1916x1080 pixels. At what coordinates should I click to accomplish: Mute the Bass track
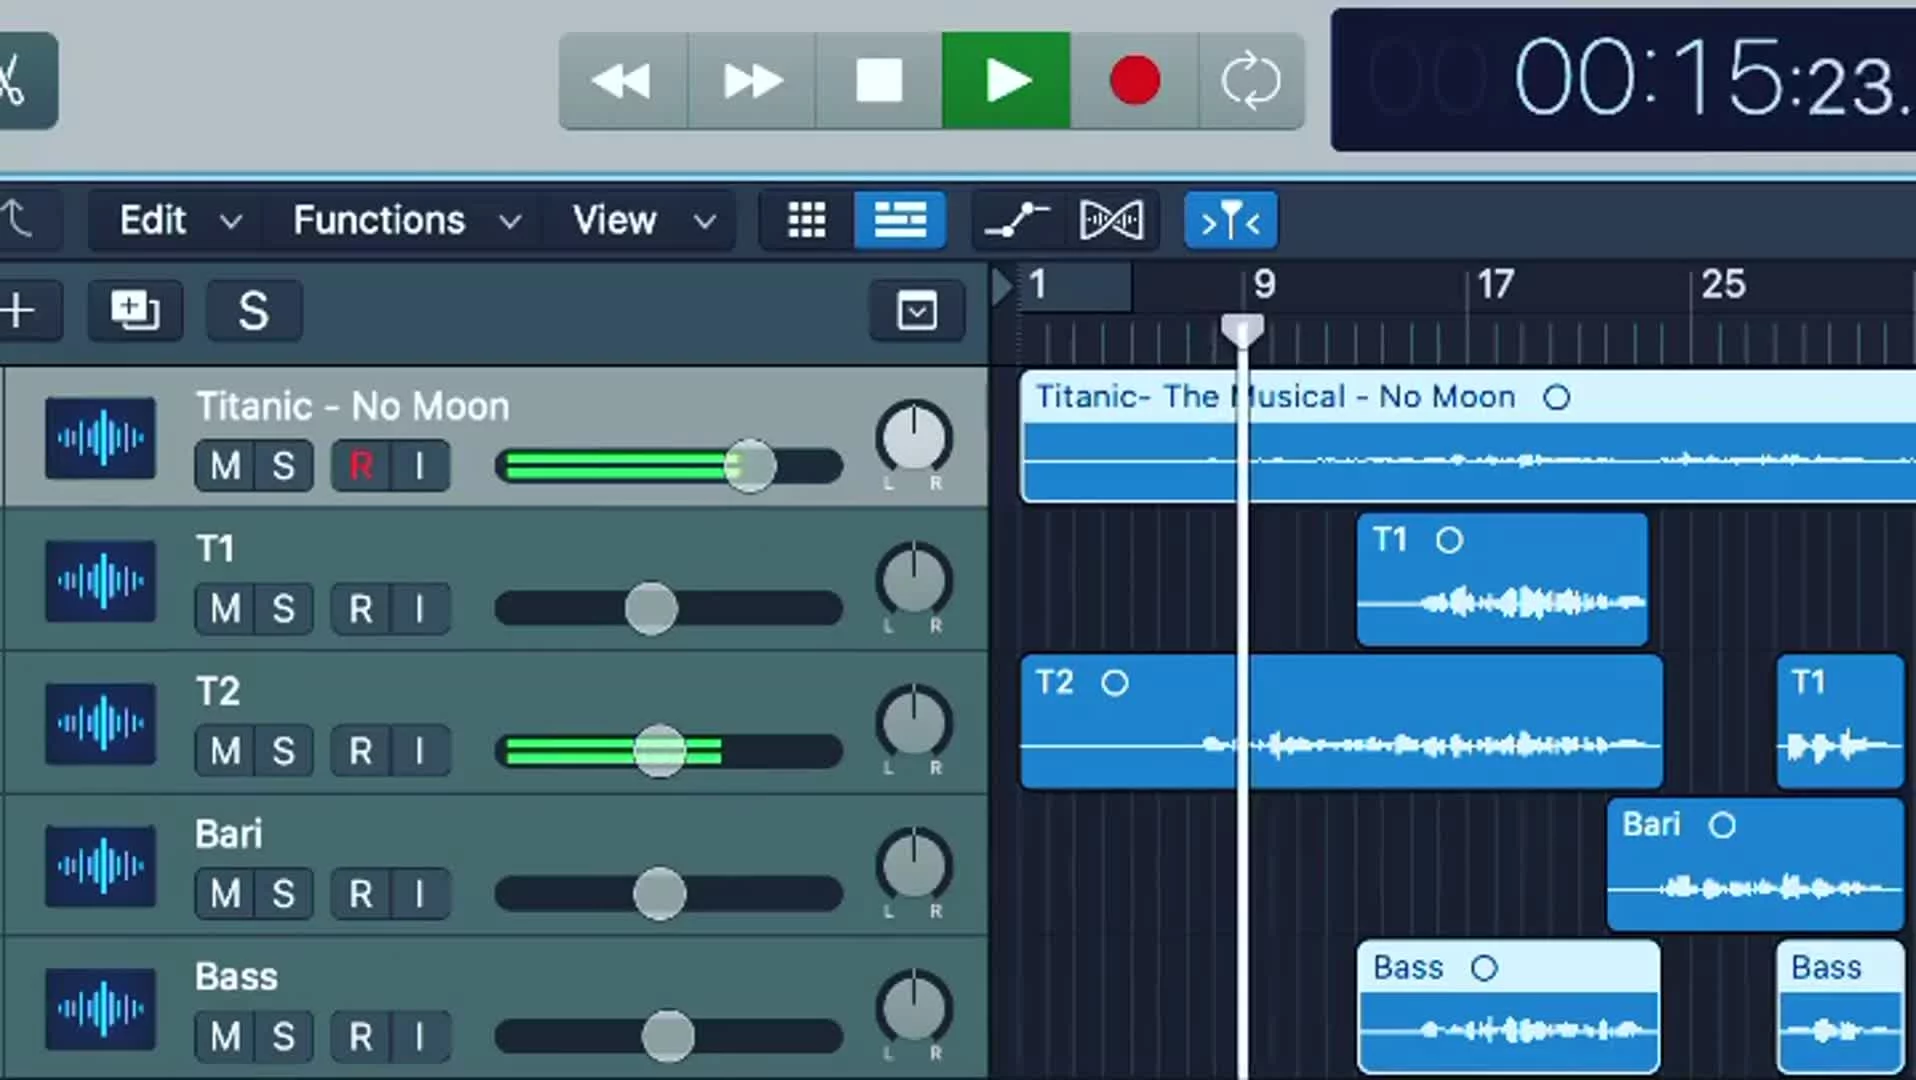(x=225, y=1037)
